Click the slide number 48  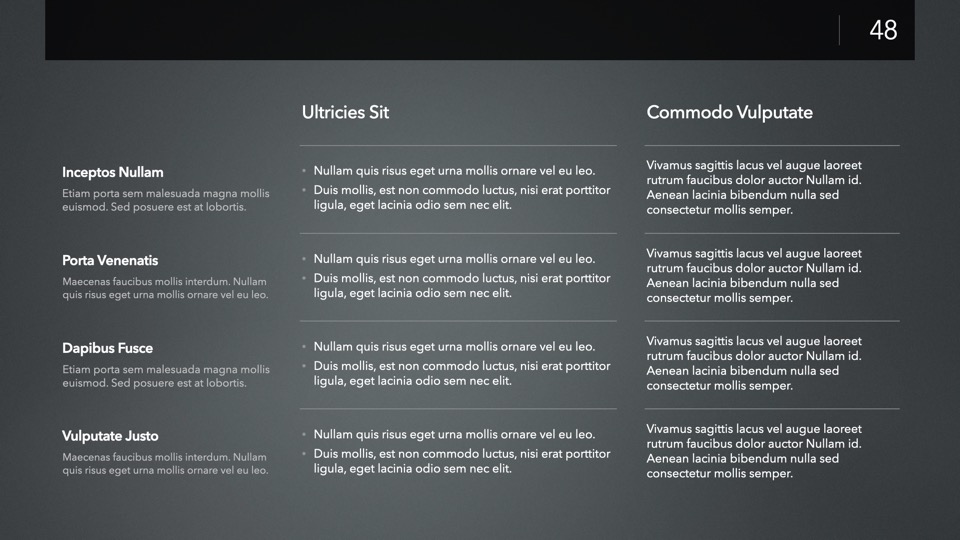pyautogui.click(x=883, y=30)
